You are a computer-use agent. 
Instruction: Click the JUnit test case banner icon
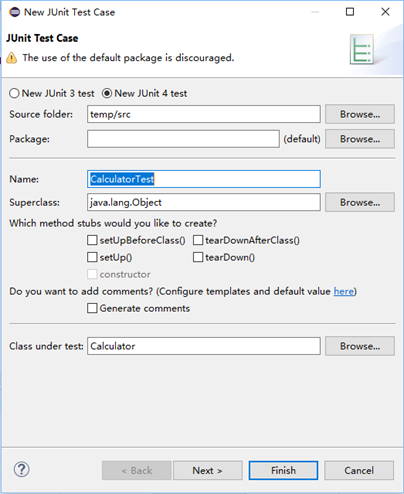coord(361,49)
